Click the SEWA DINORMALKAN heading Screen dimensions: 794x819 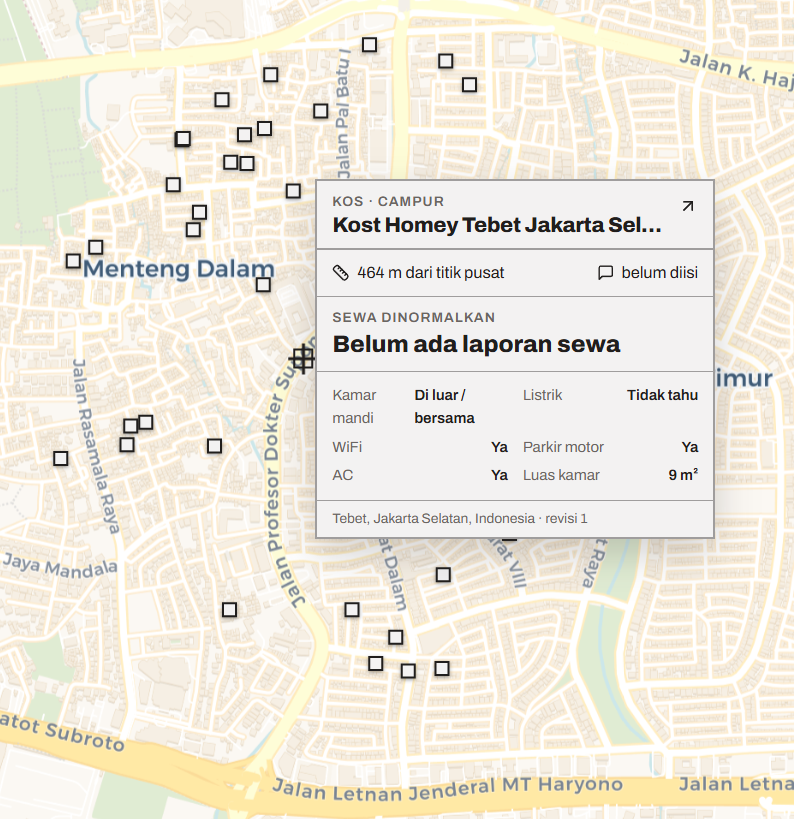[414, 318]
